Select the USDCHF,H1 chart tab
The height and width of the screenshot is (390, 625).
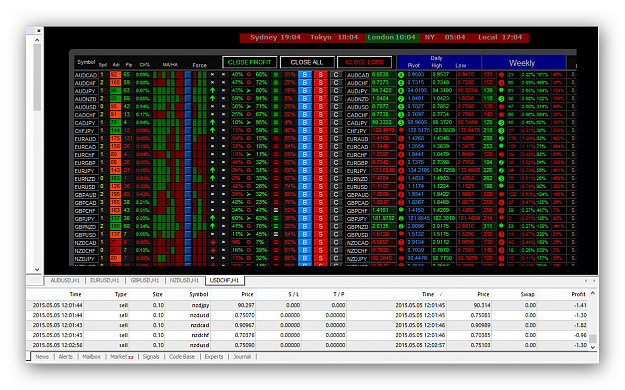[x=224, y=280]
